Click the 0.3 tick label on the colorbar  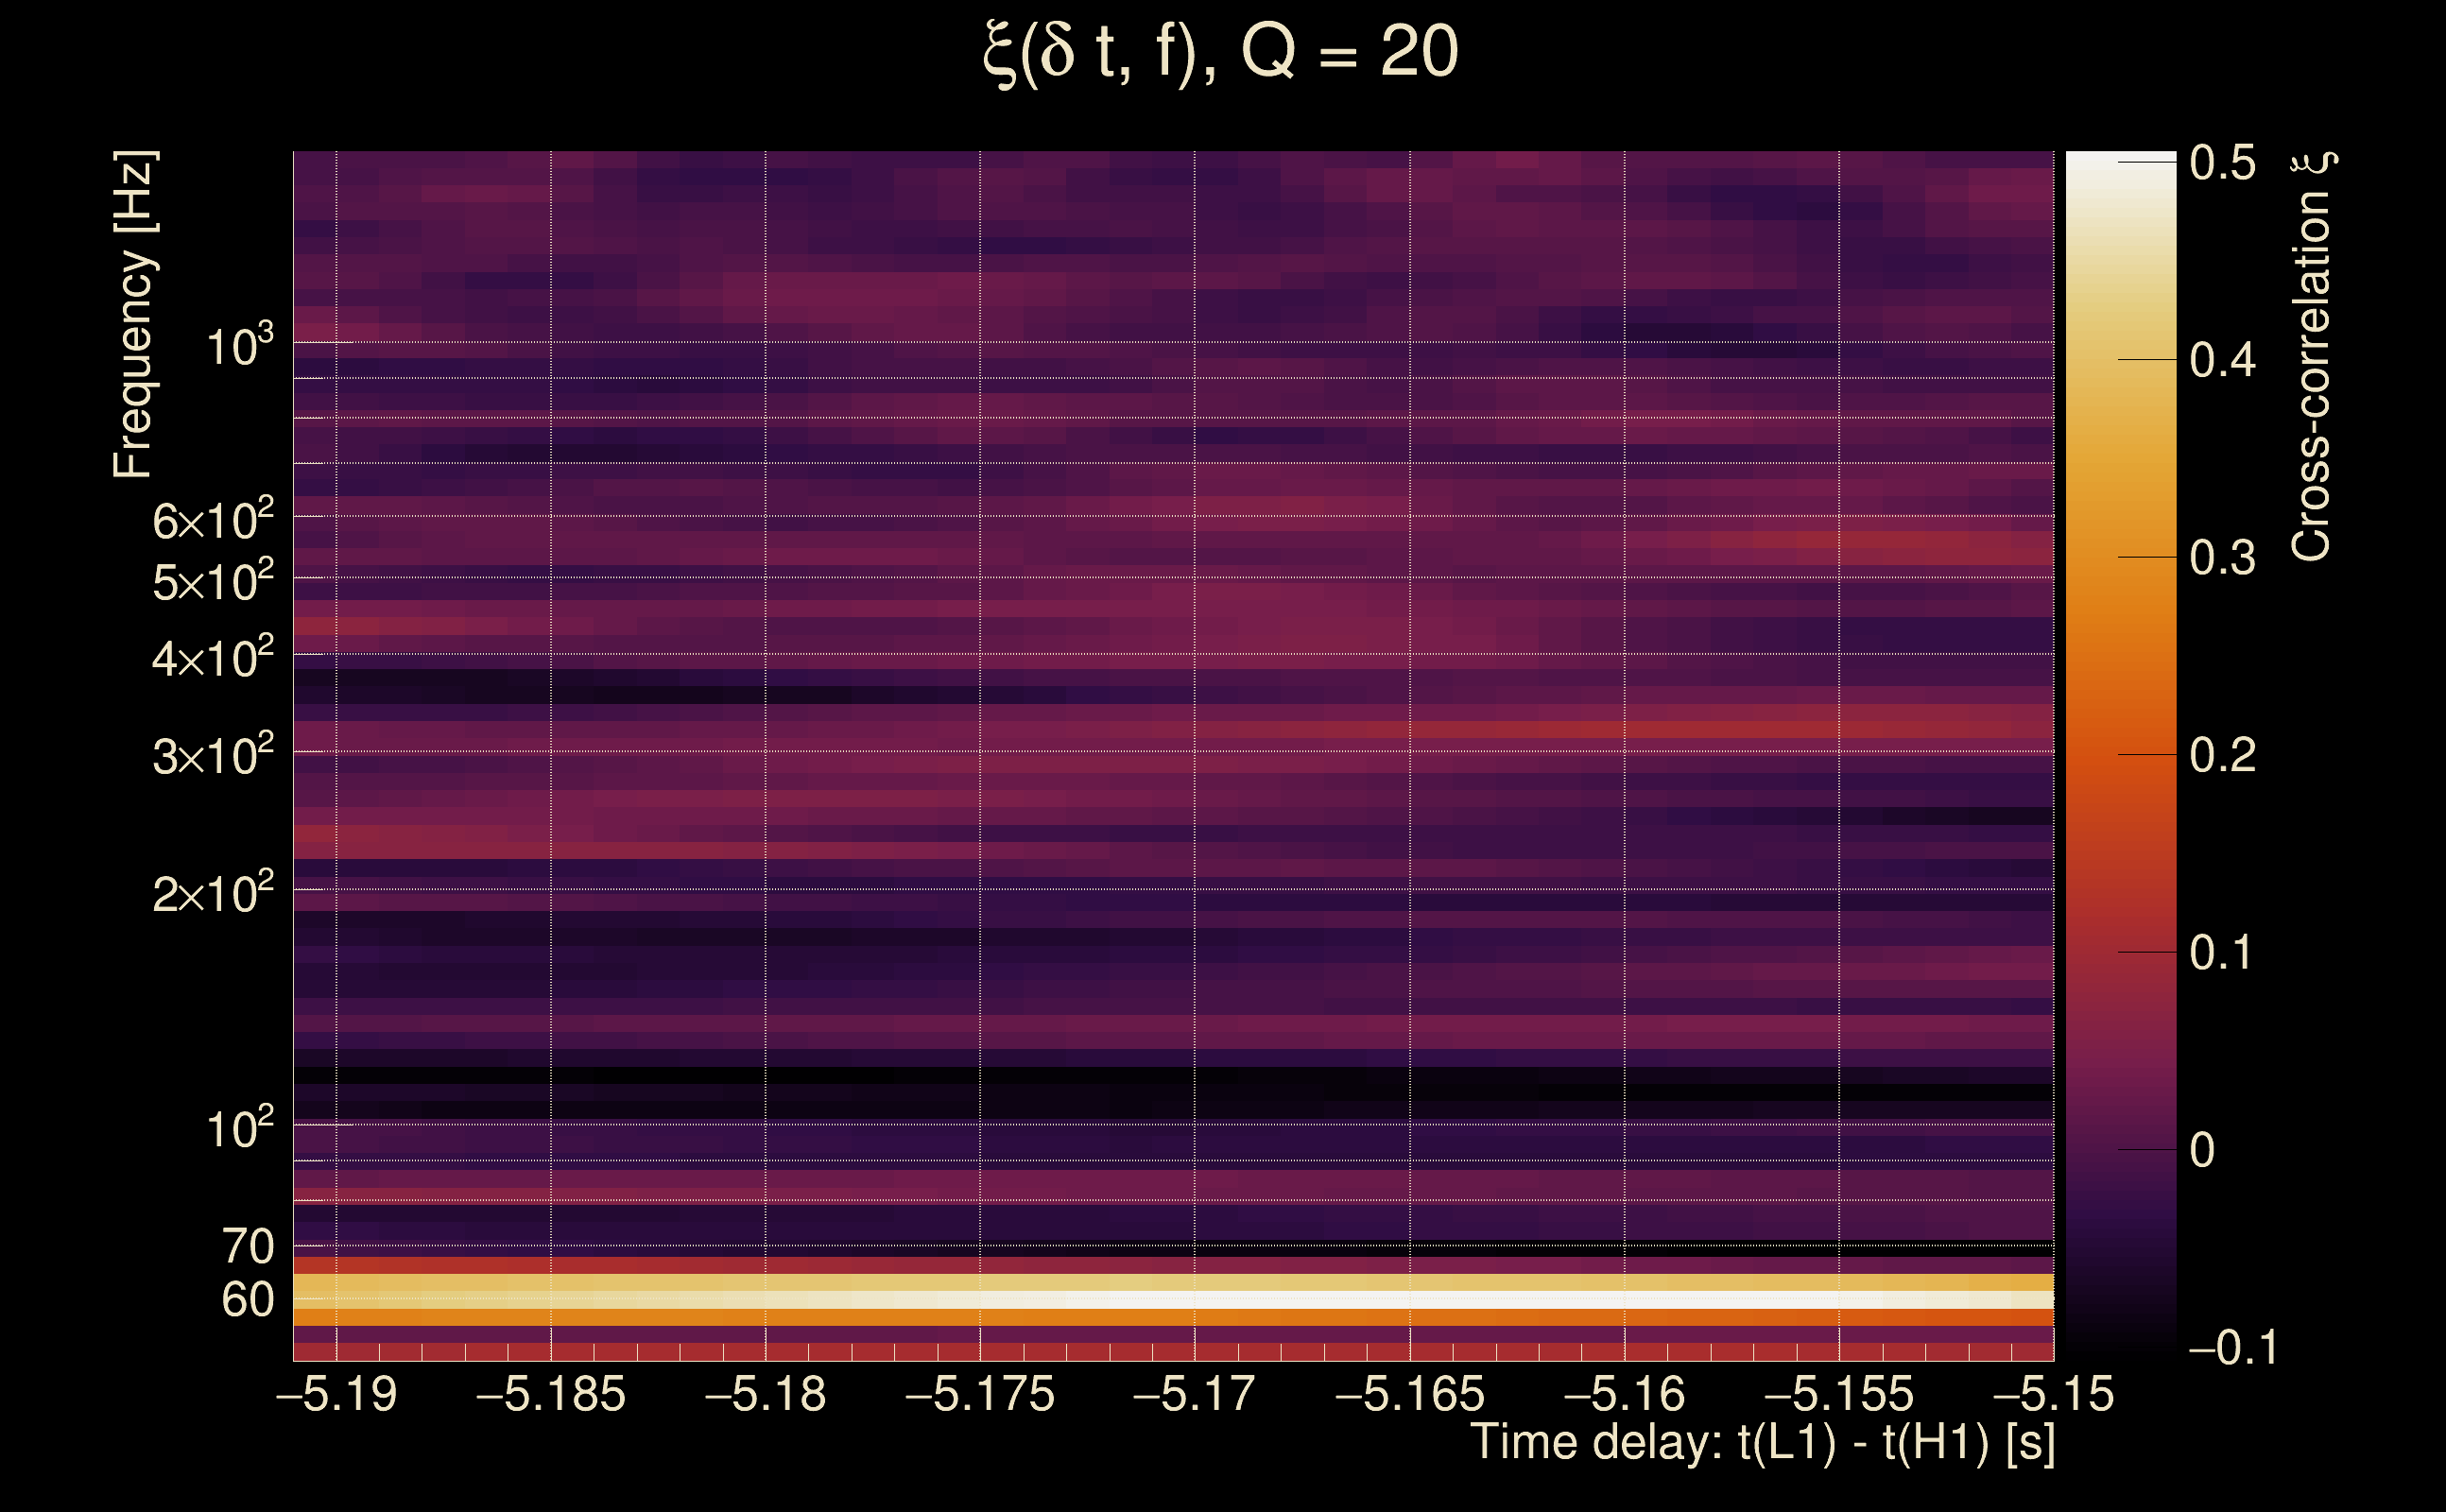(x=2222, y=558)
